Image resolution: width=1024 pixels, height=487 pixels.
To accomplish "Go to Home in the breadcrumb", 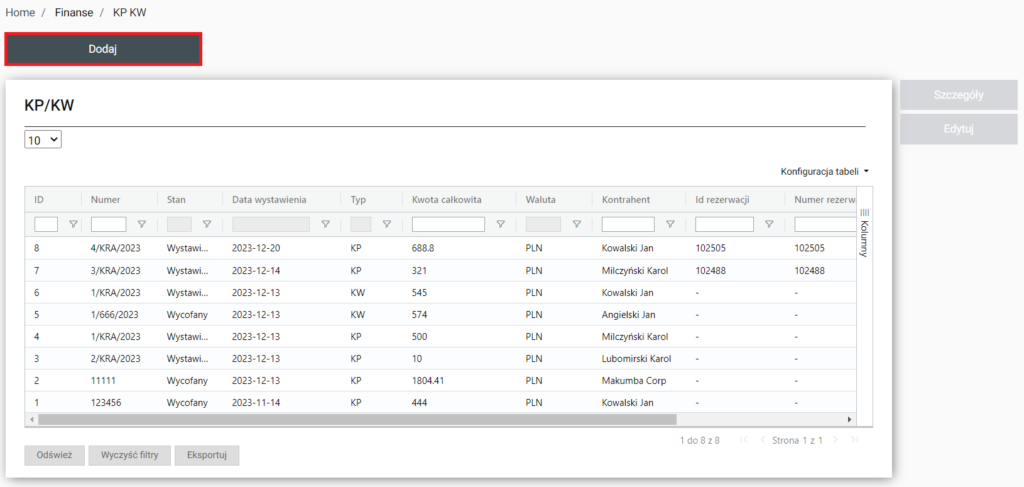I will pyautogui.click(x=20, y=12).
